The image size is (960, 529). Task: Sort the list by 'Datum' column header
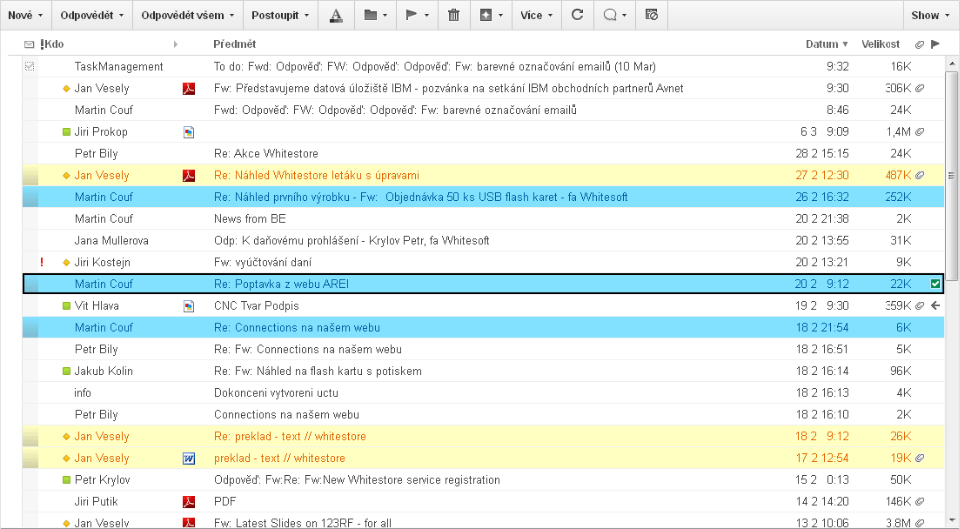point(826,44)
